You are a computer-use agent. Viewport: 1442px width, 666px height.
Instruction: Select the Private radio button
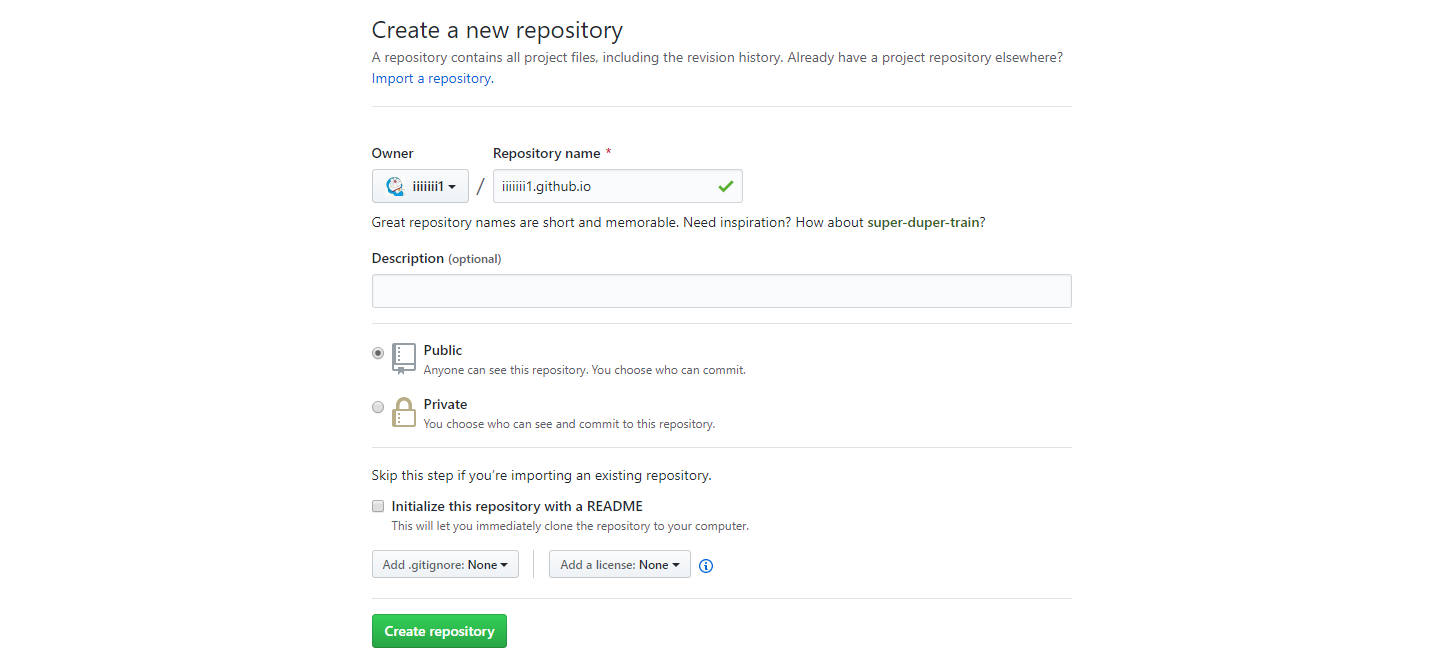coord(378,407)
